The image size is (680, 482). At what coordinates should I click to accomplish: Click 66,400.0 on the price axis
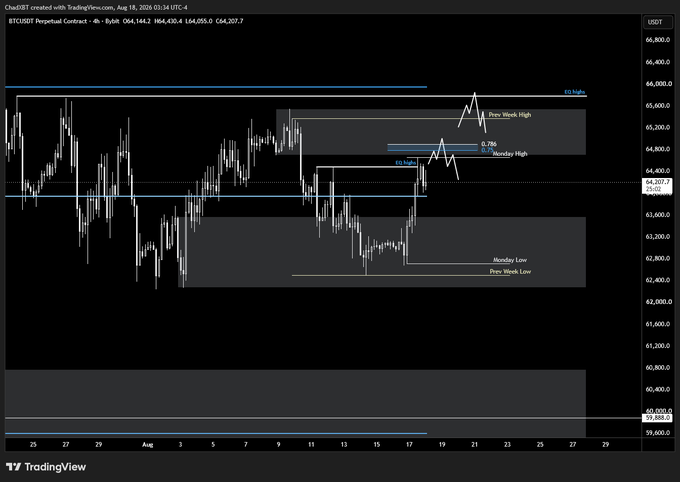pos(657,62)
